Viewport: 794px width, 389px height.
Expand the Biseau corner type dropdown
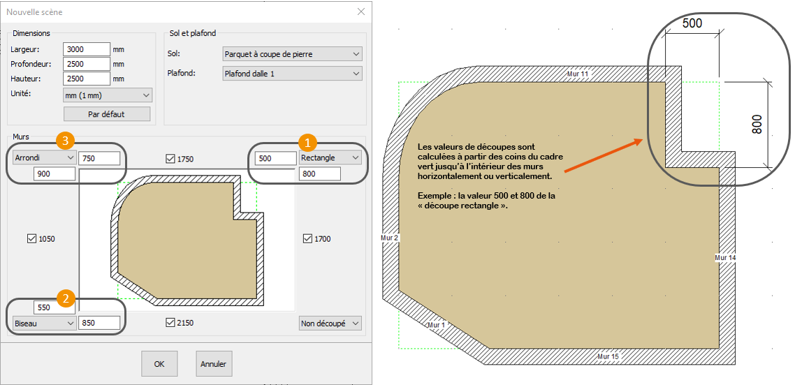click(43, 323)
